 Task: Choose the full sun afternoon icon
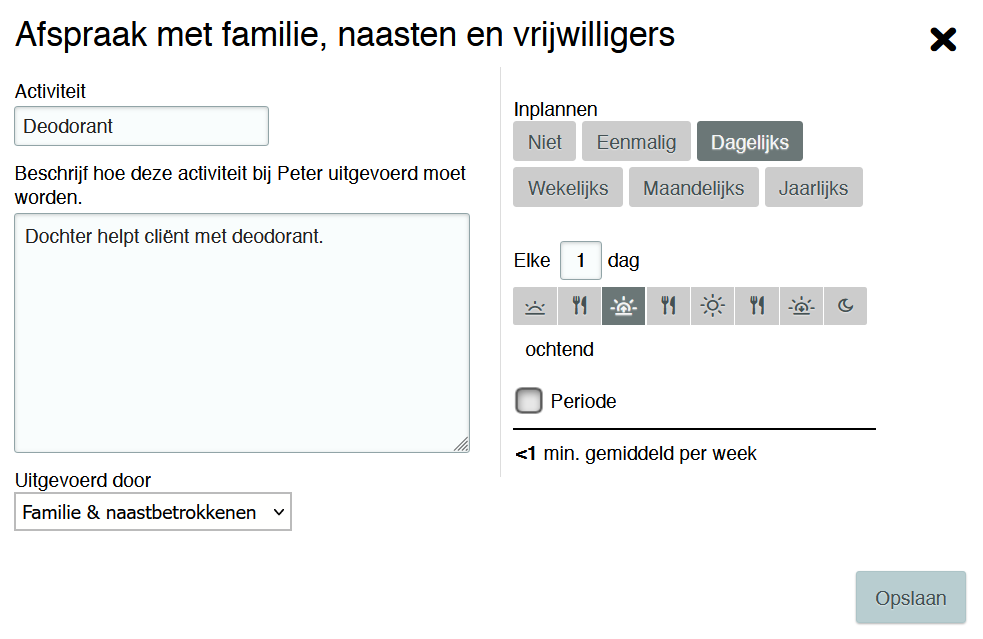coord(712,306)
